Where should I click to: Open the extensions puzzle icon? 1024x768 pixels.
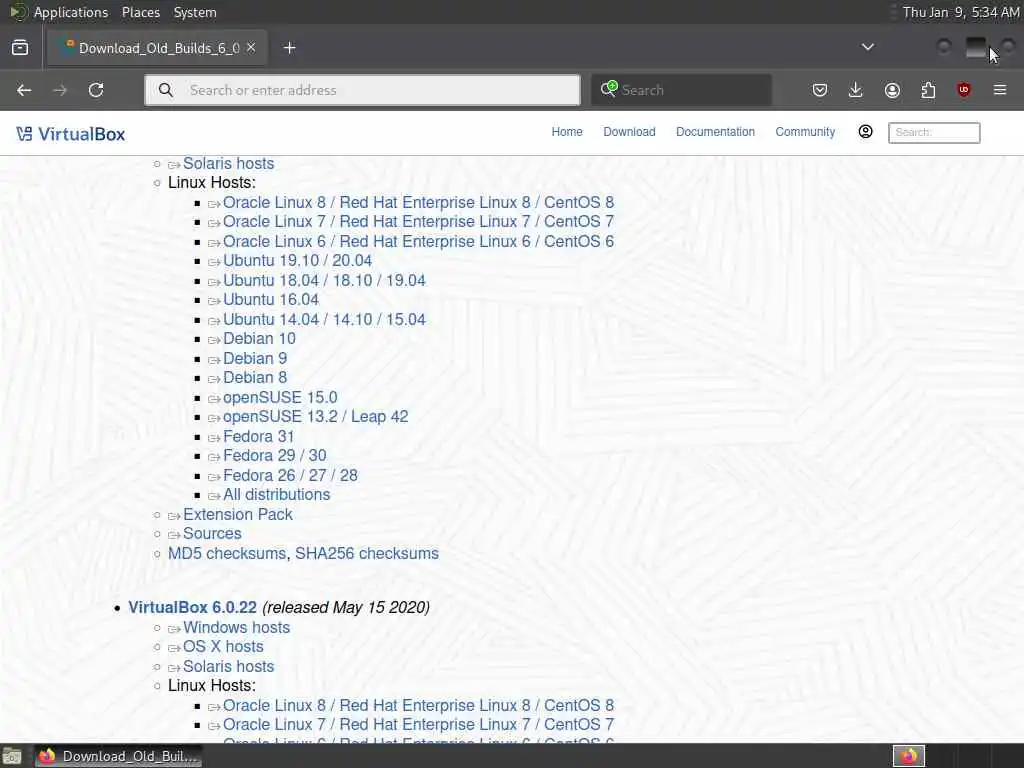pos(928,90)
